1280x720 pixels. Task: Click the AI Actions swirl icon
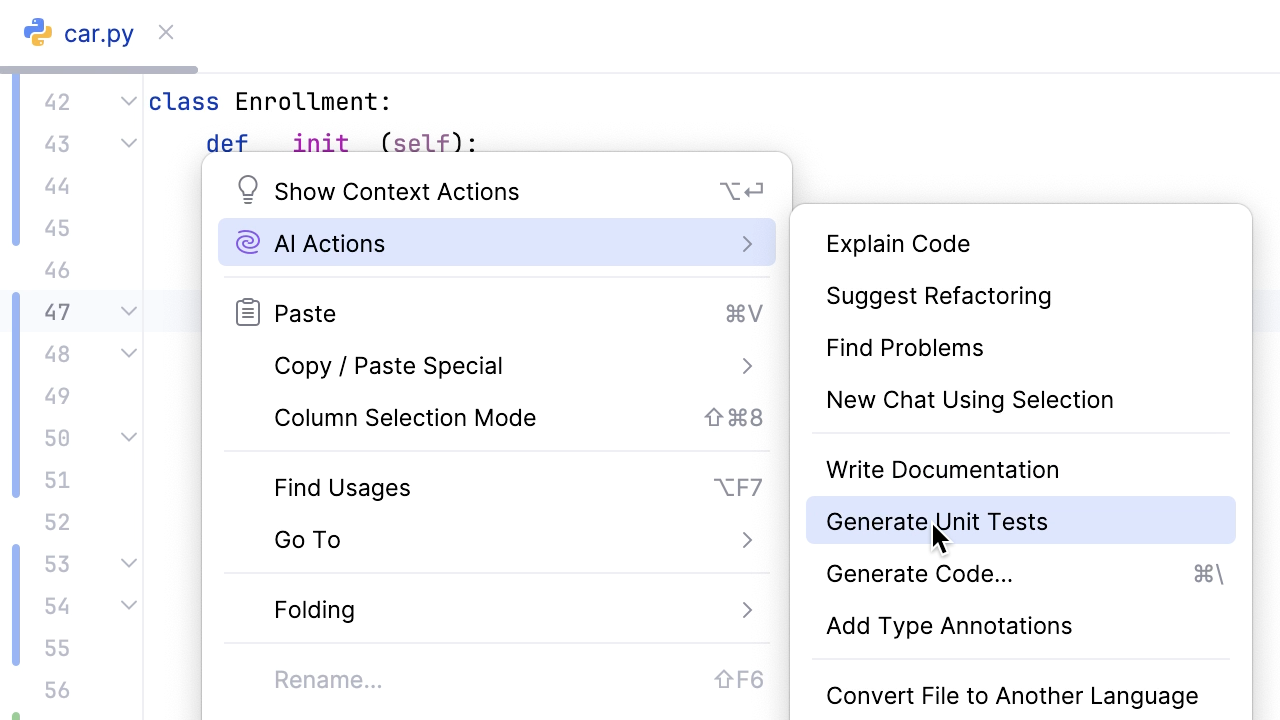coord(247,243)
